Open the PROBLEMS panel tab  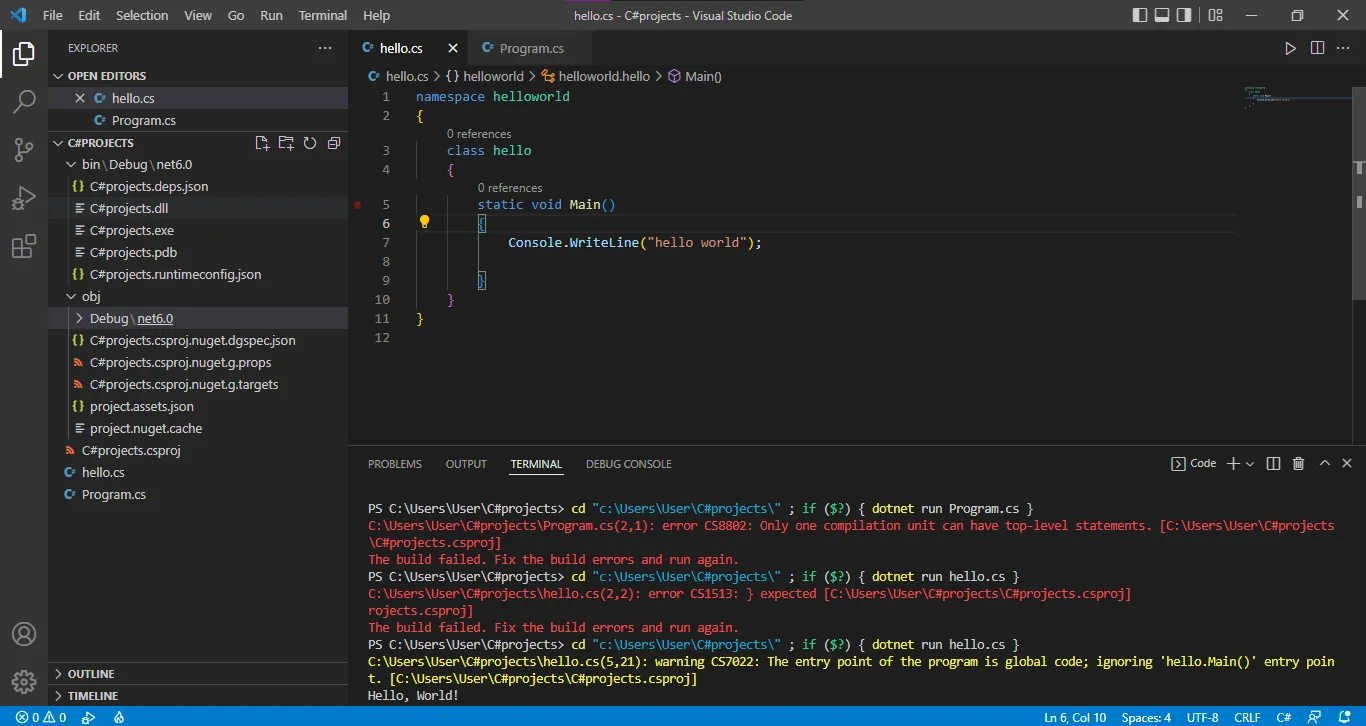394,464
